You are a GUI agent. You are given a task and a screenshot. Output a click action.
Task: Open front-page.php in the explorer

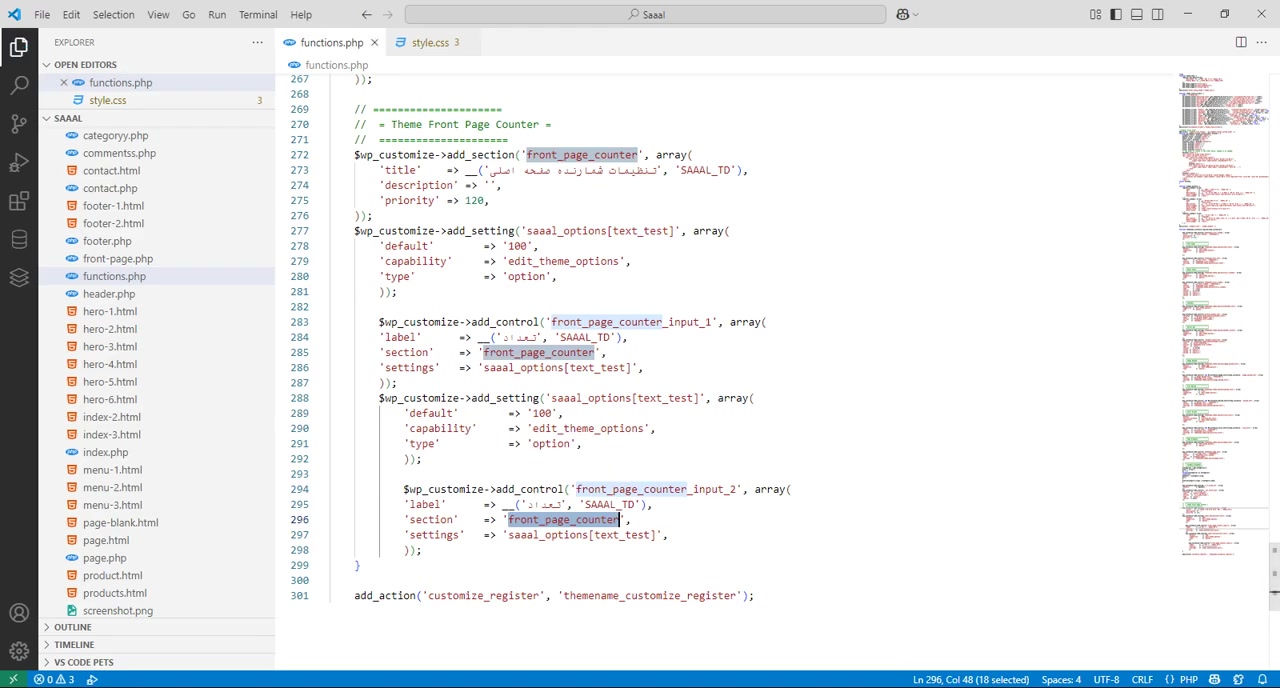pyautogui.click(x=118, y=259)
